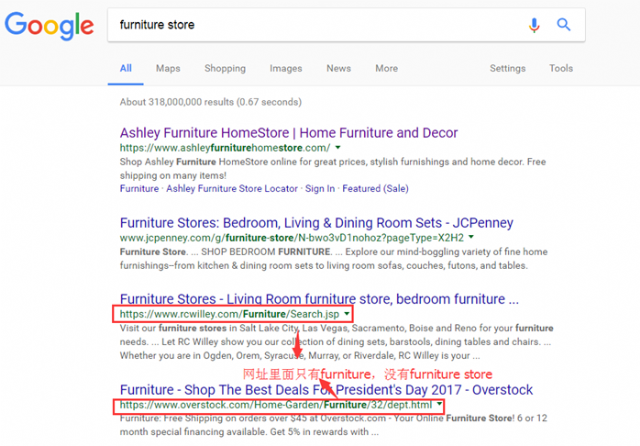640x446 pixels.
Task: Open the Featured (Sale) sitelink
Action: [x=375, y=189]
